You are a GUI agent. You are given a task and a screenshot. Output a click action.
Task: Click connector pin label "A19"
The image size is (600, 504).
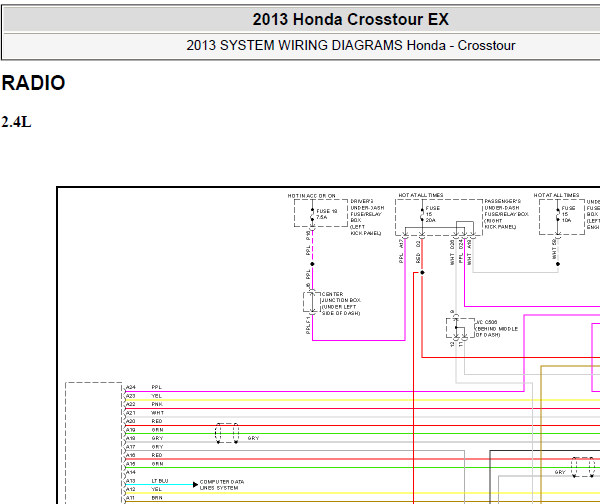(131, 430)
